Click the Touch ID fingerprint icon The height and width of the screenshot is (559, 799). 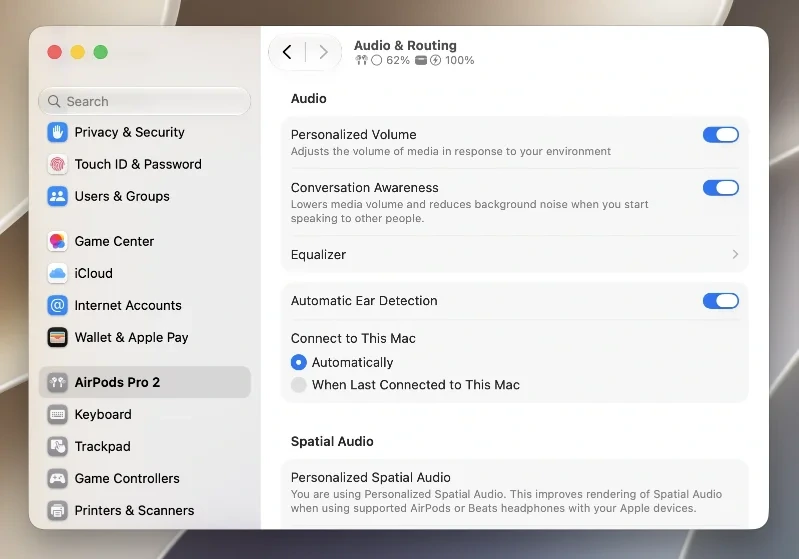pyautogui.click(x=58, y=164)
